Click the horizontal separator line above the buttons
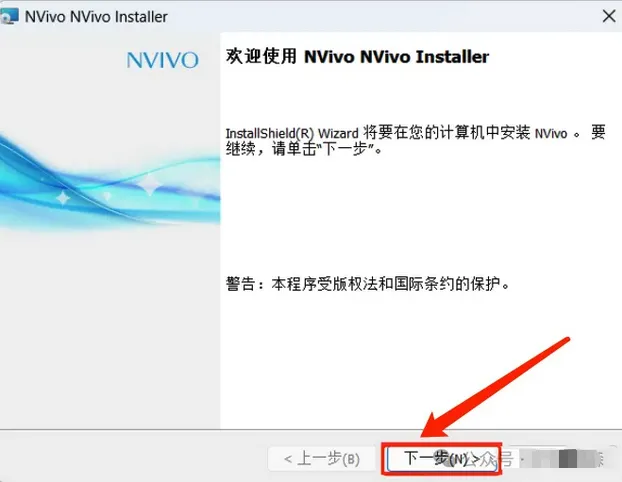This screenshot has width=622, height=482. [x=311, y=429]
